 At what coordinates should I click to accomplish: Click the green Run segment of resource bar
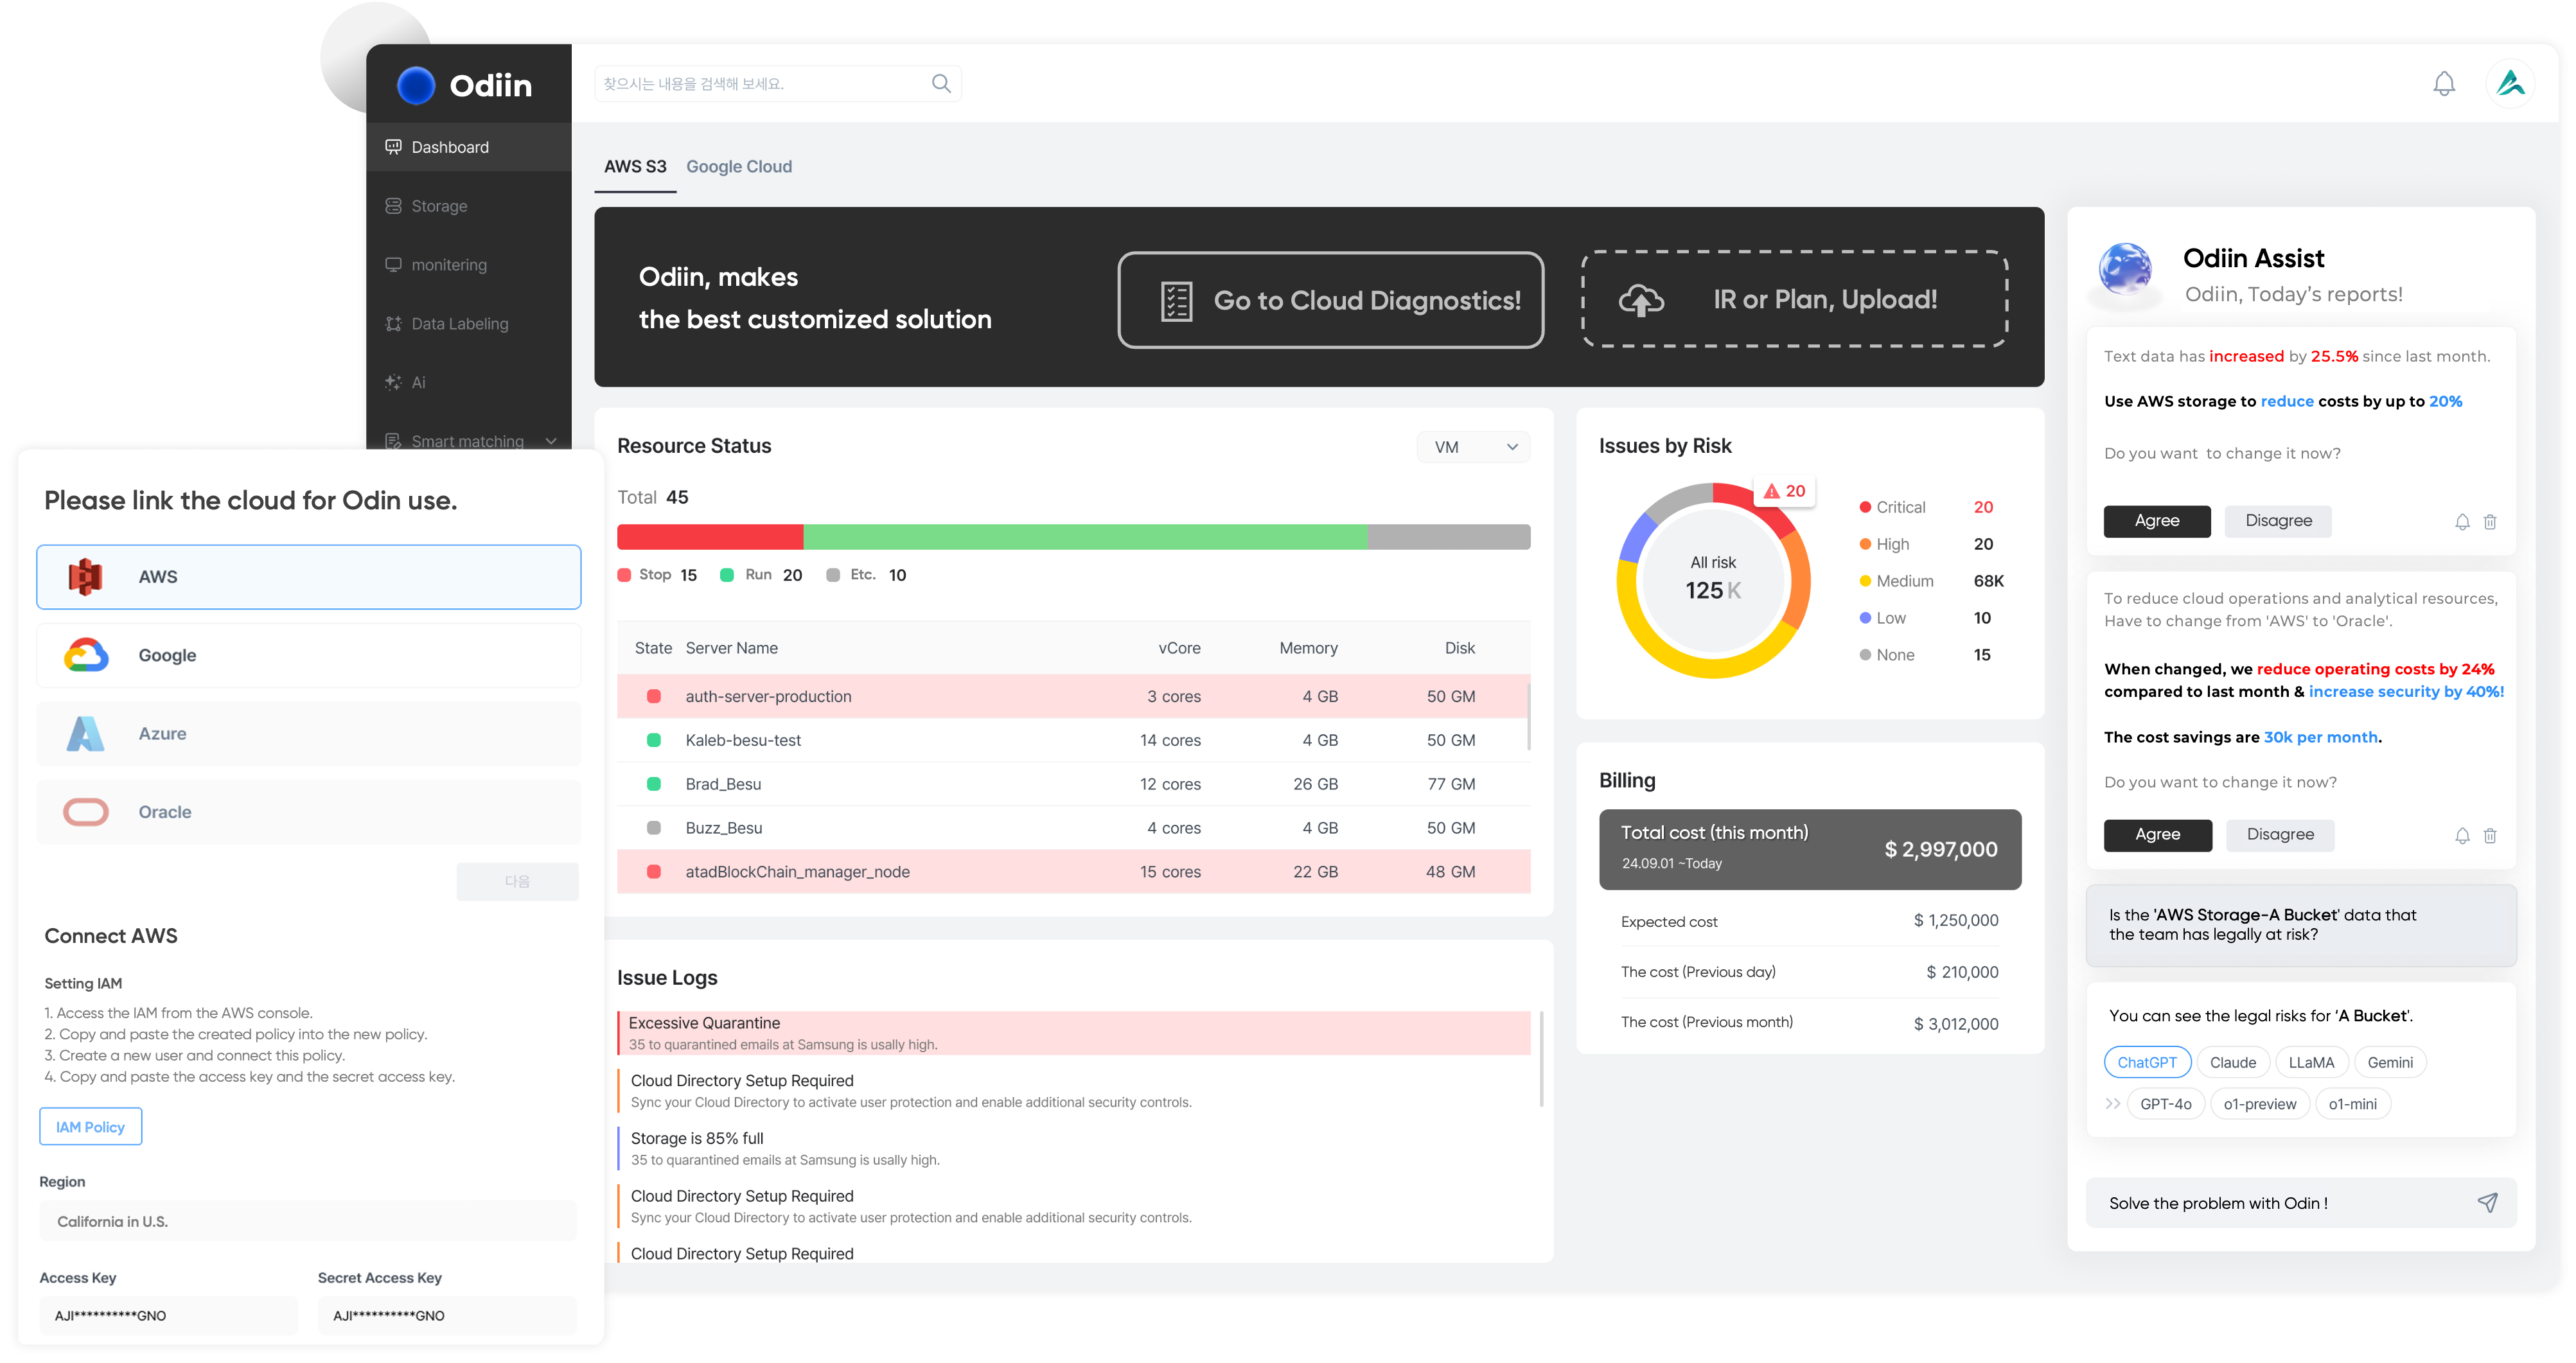tap(1084, 537)
